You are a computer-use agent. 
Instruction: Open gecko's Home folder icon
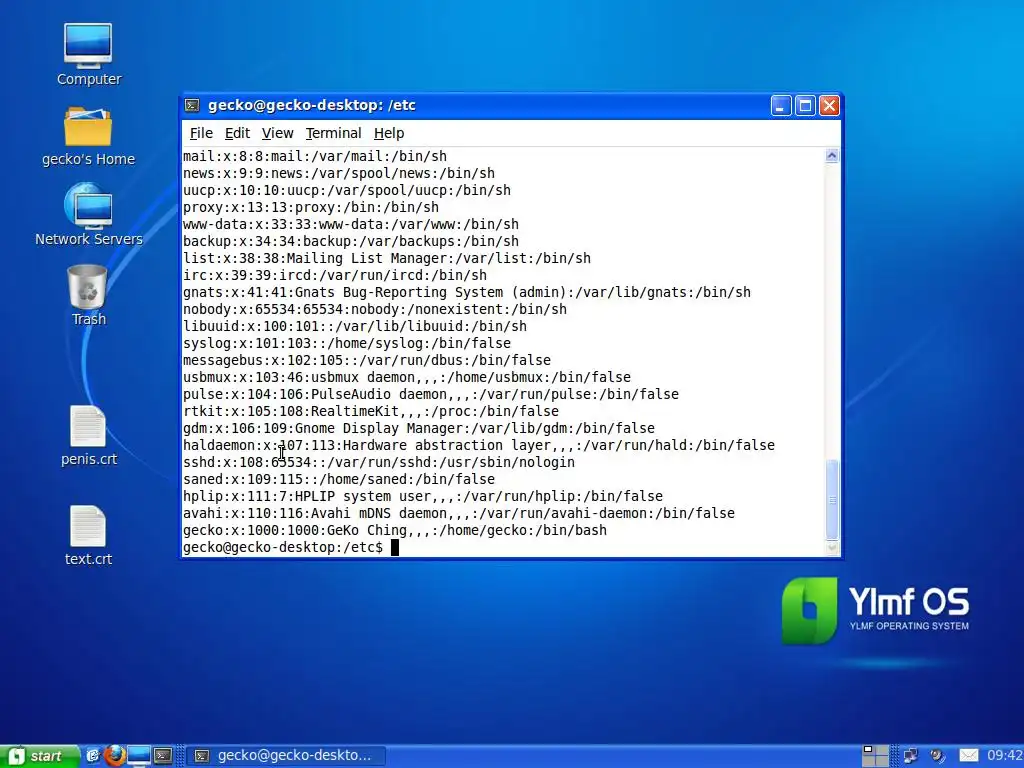click(x=88, y=136)
